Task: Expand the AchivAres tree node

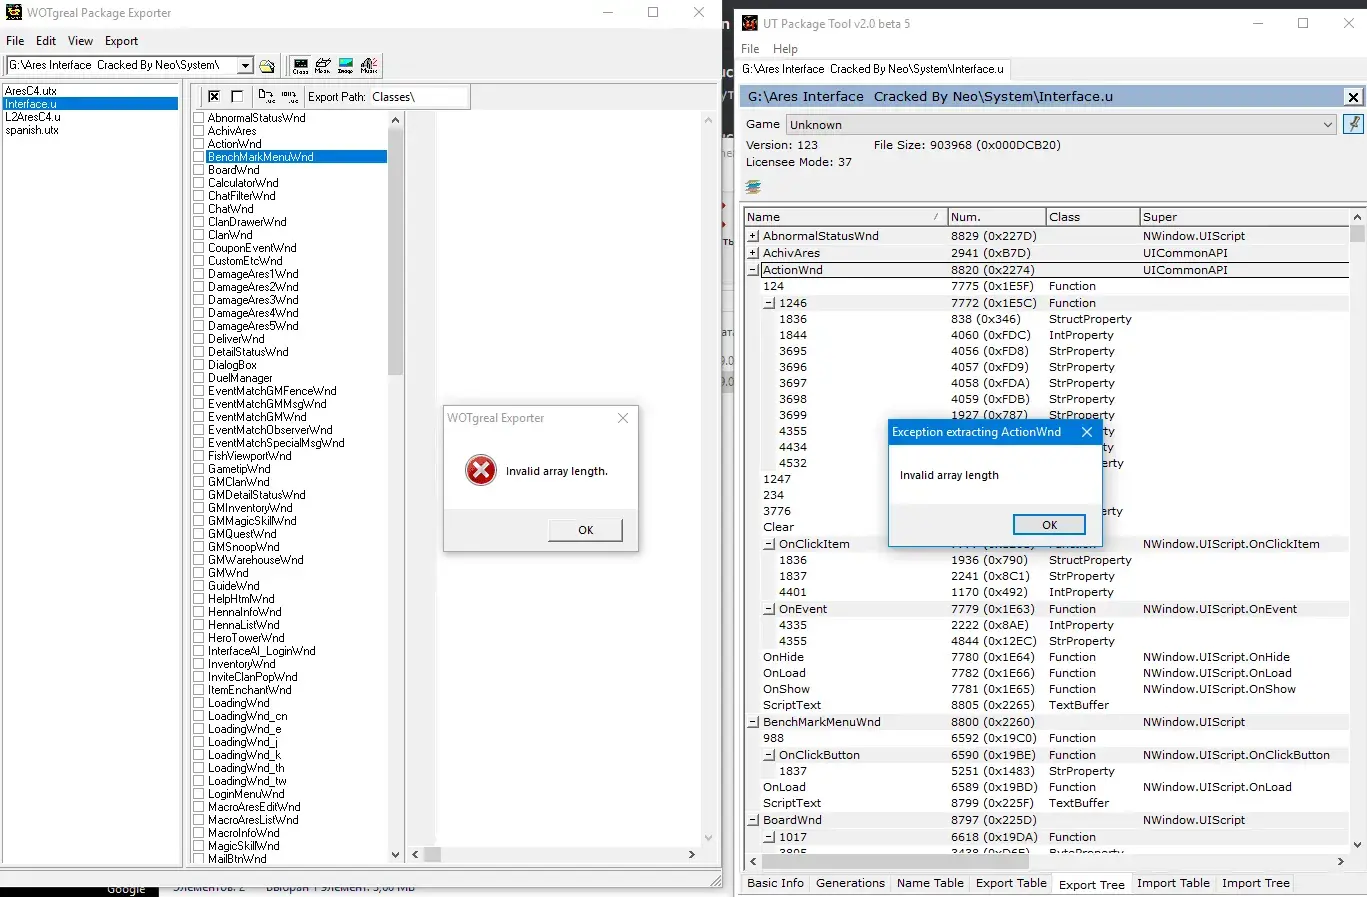Action: [x=753, y=253]
